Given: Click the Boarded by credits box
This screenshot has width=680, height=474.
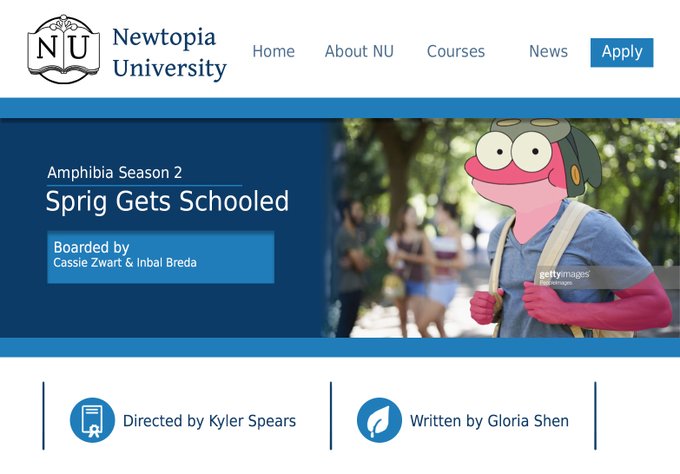Looking at the screenshot, I should coord(160,257).
